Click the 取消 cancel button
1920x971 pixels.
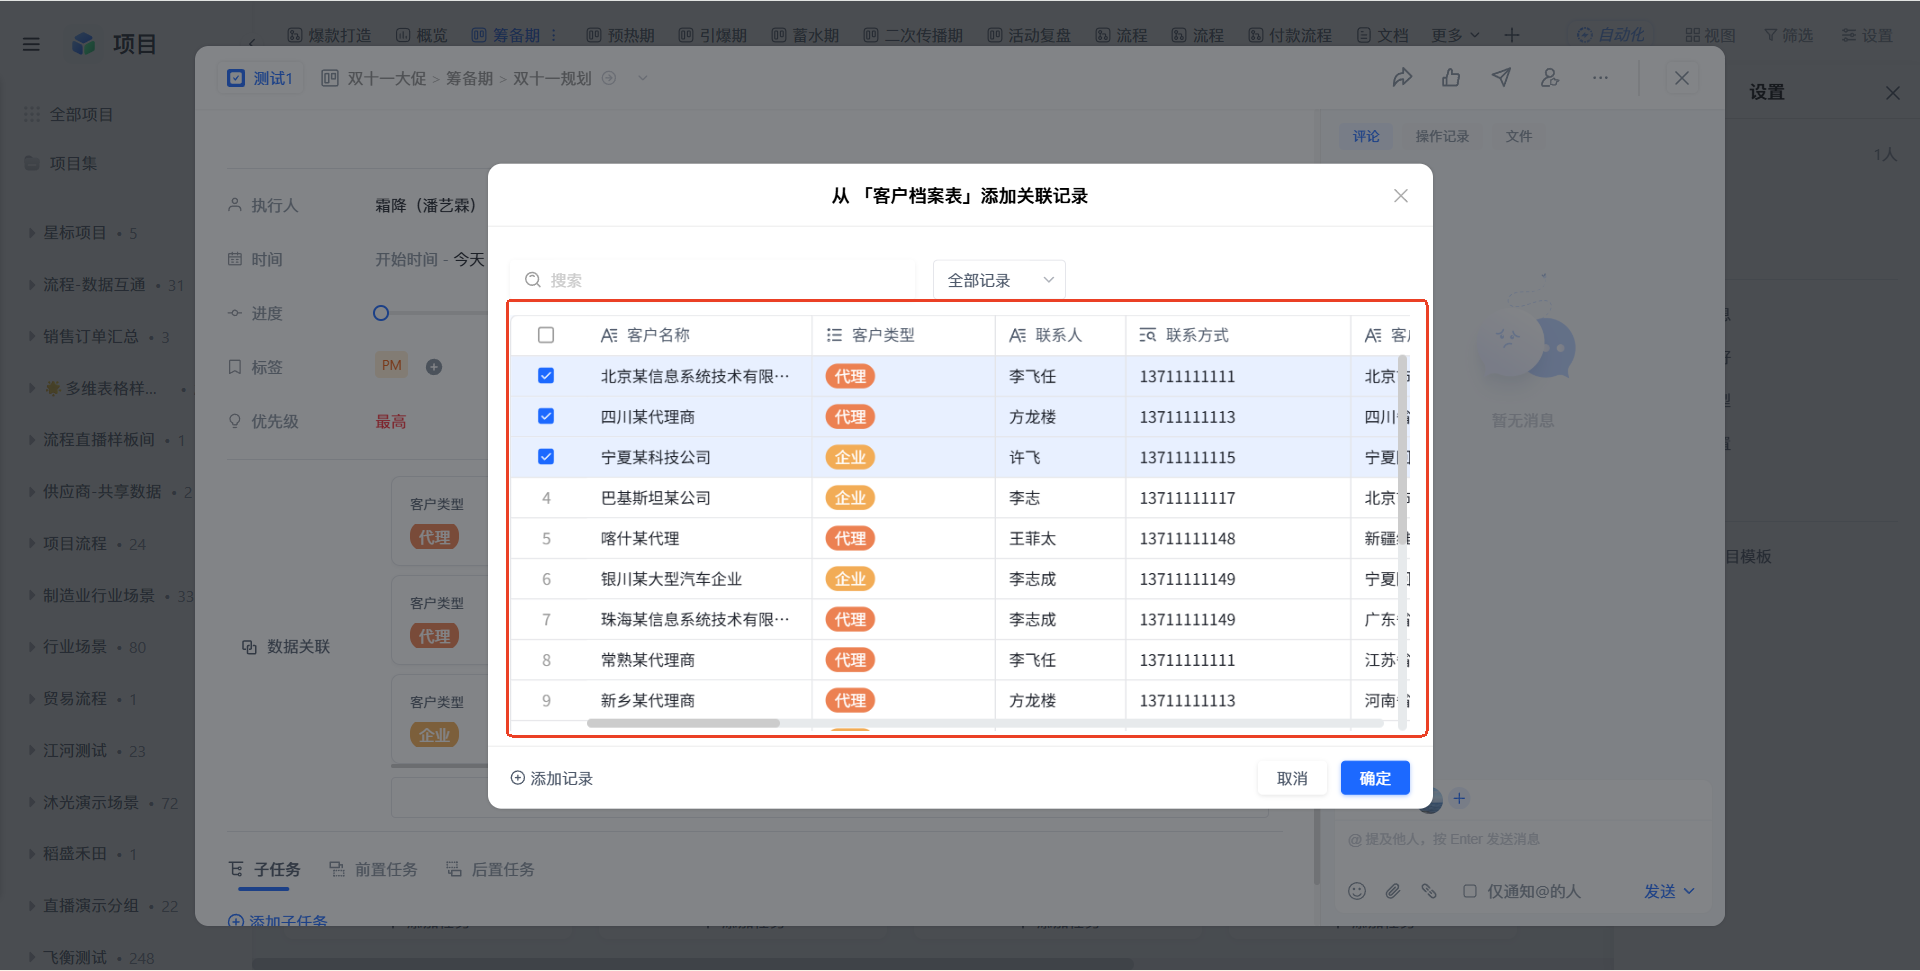point(1292,778)
